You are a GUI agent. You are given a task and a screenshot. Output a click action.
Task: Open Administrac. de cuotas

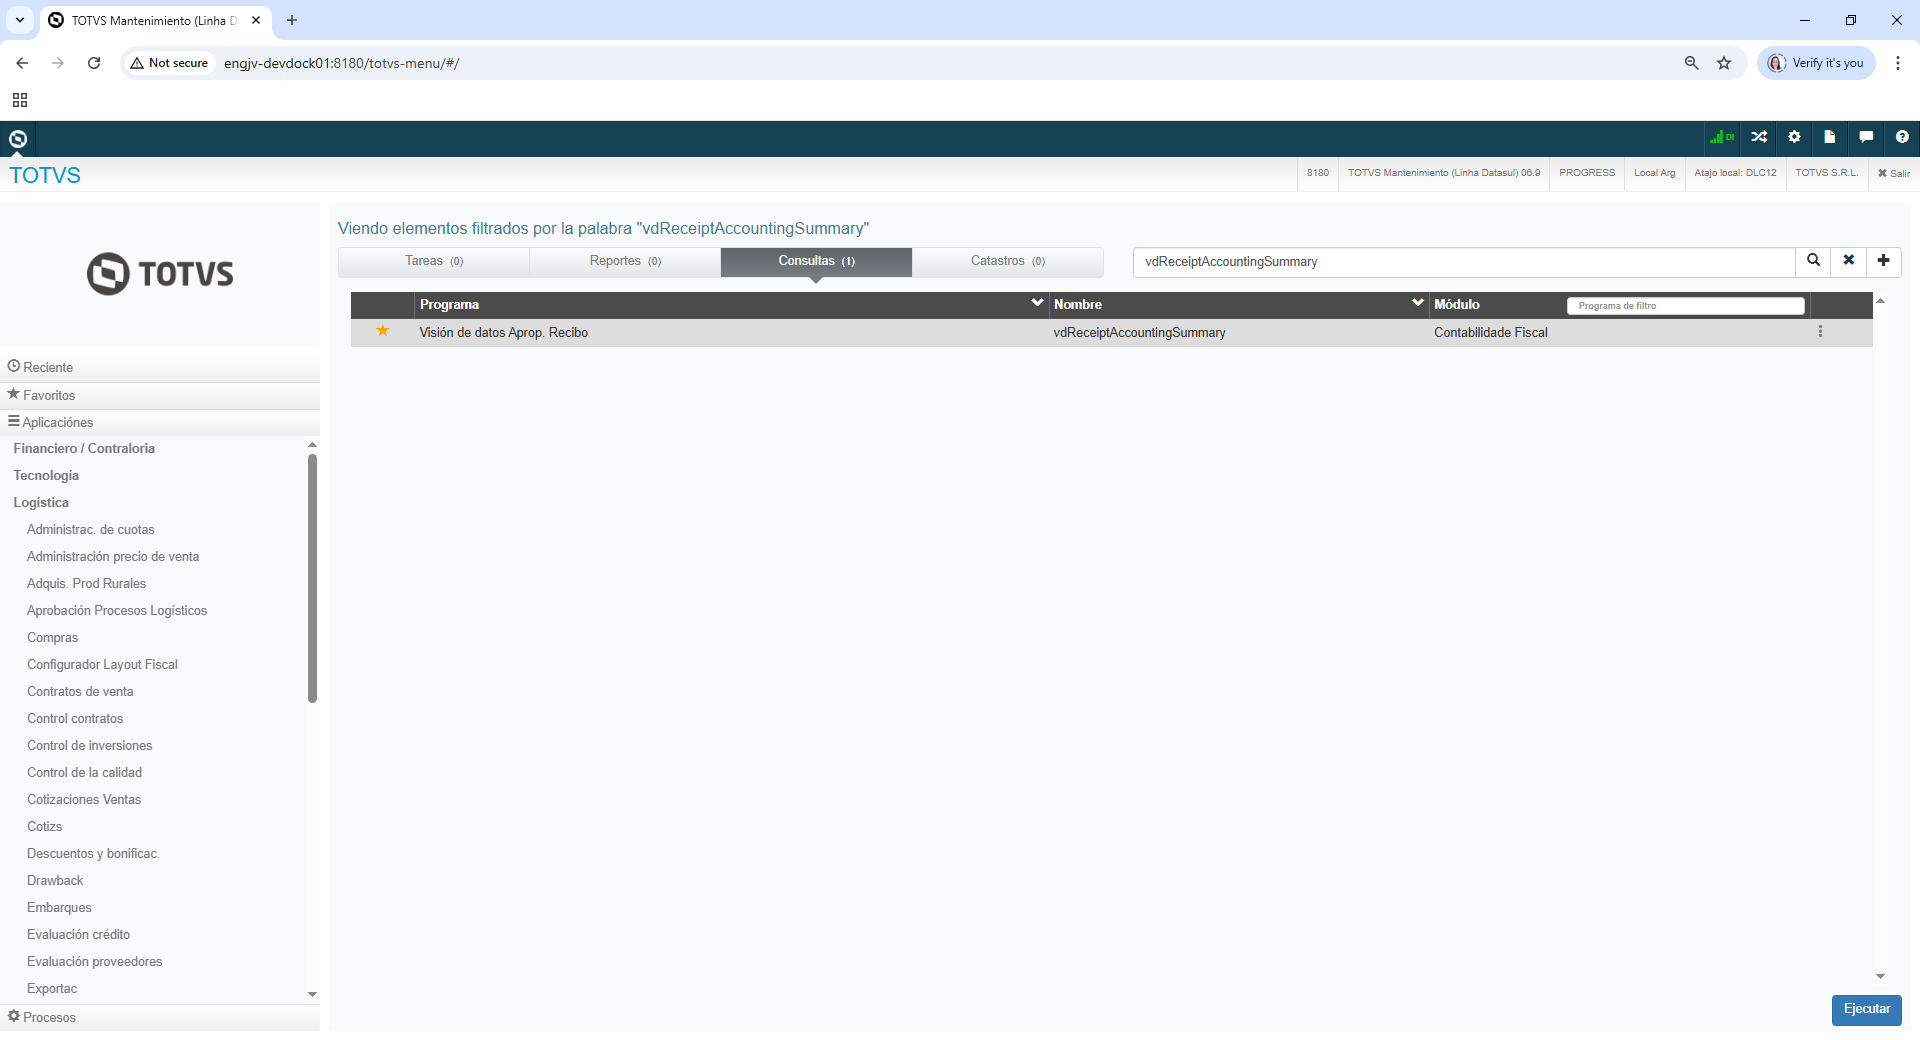(x=91, y=530)
